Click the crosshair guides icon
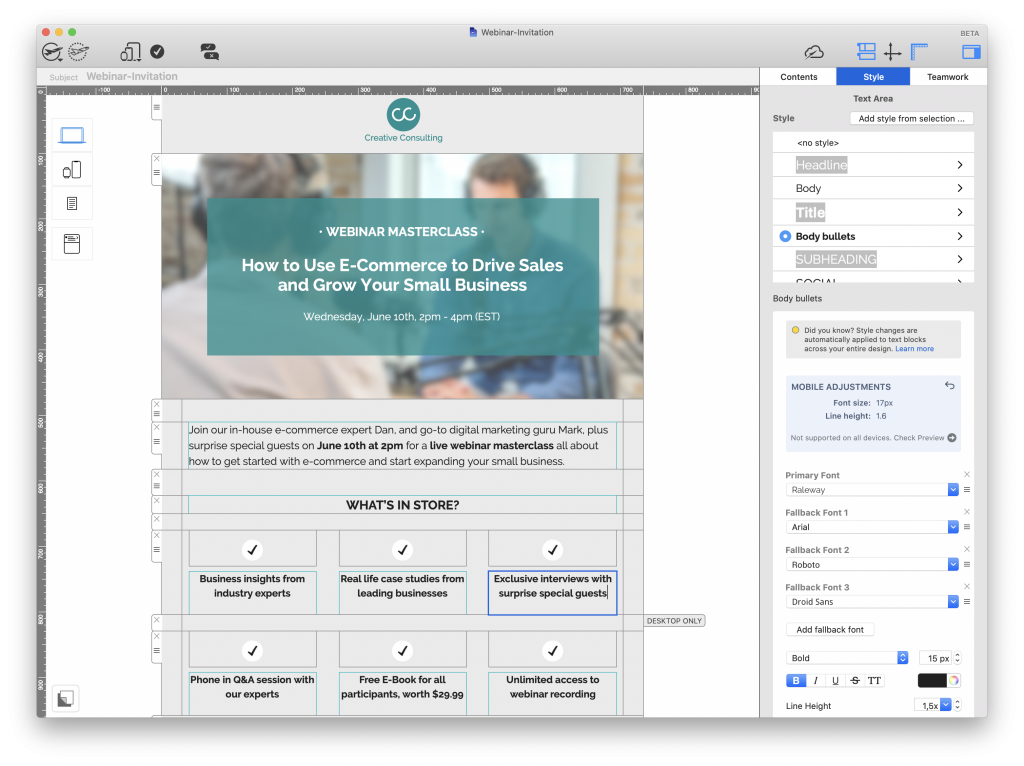 pos(893,52)
